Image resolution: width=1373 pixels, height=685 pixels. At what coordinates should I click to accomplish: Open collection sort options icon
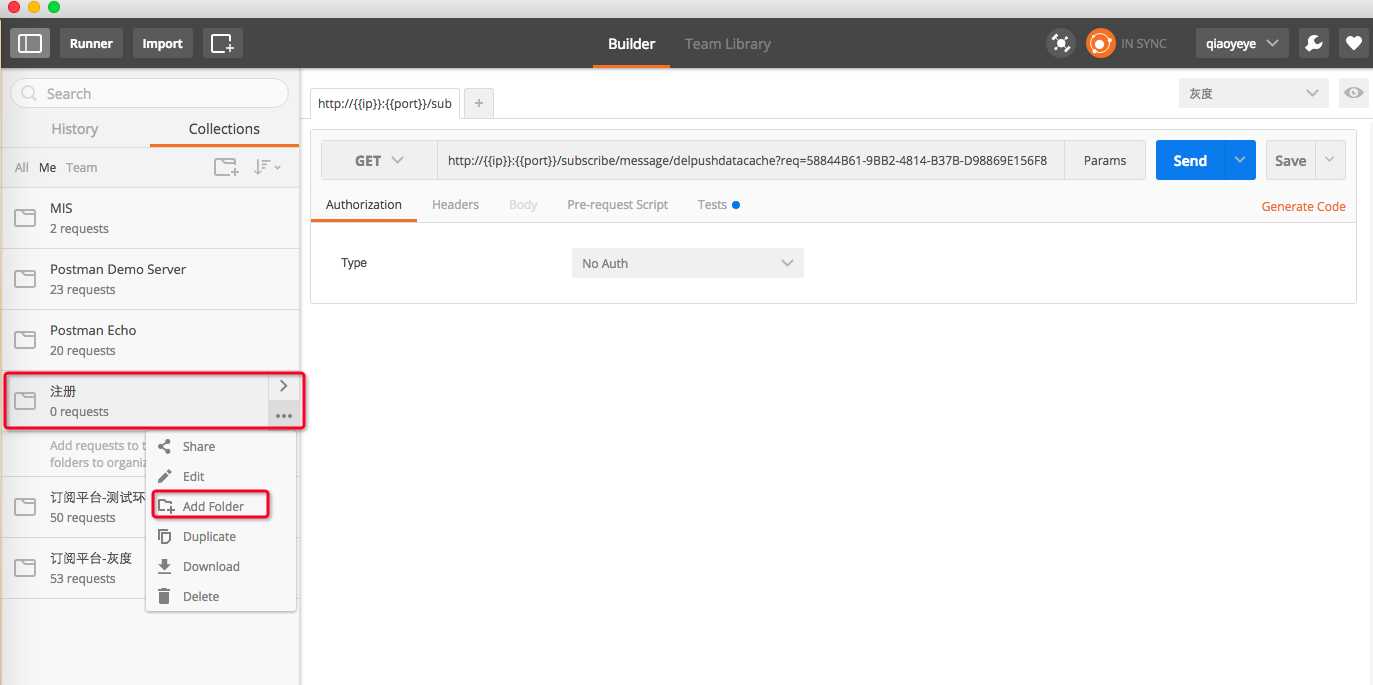click(267, 167)
